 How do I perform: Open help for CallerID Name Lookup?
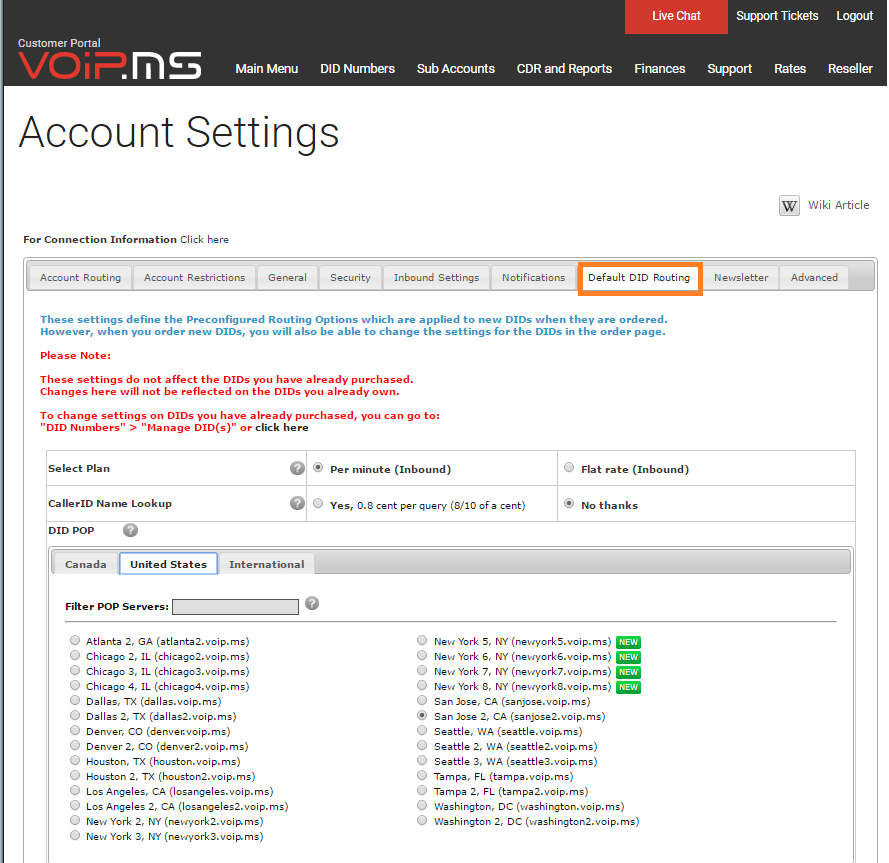coord(297,503)
